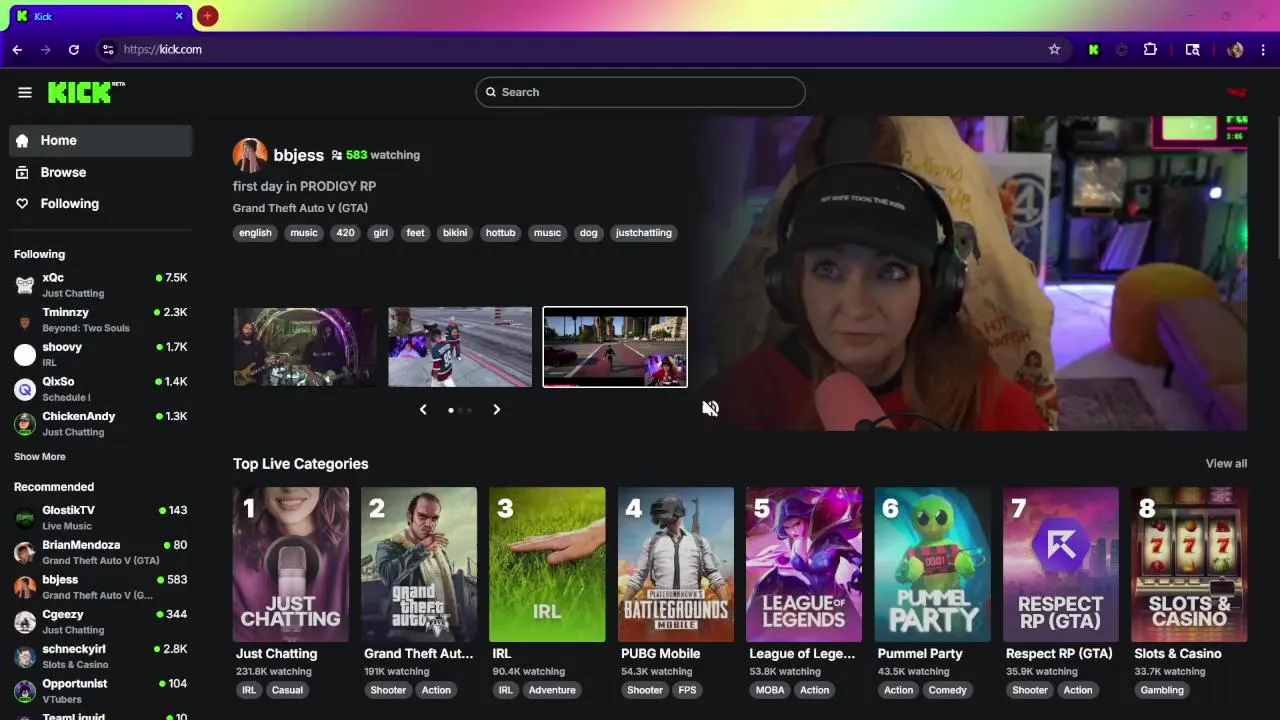Screen dimensions: 1280x720
Task: Click the address bar URL kick.com
Action: pos(163,49)
